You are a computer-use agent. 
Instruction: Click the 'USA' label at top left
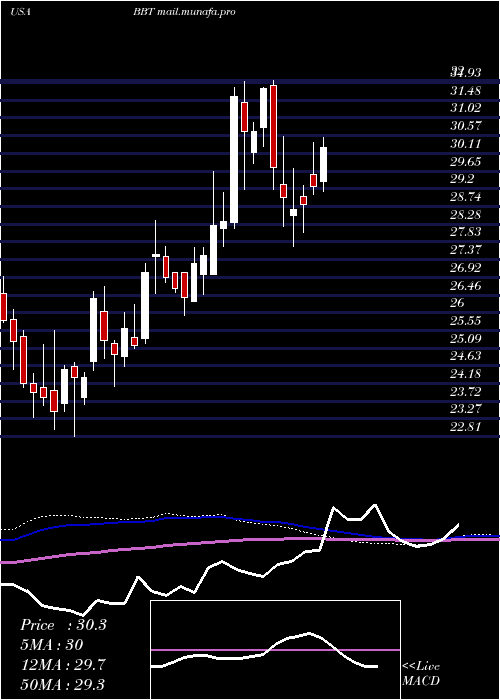point(20,12)
